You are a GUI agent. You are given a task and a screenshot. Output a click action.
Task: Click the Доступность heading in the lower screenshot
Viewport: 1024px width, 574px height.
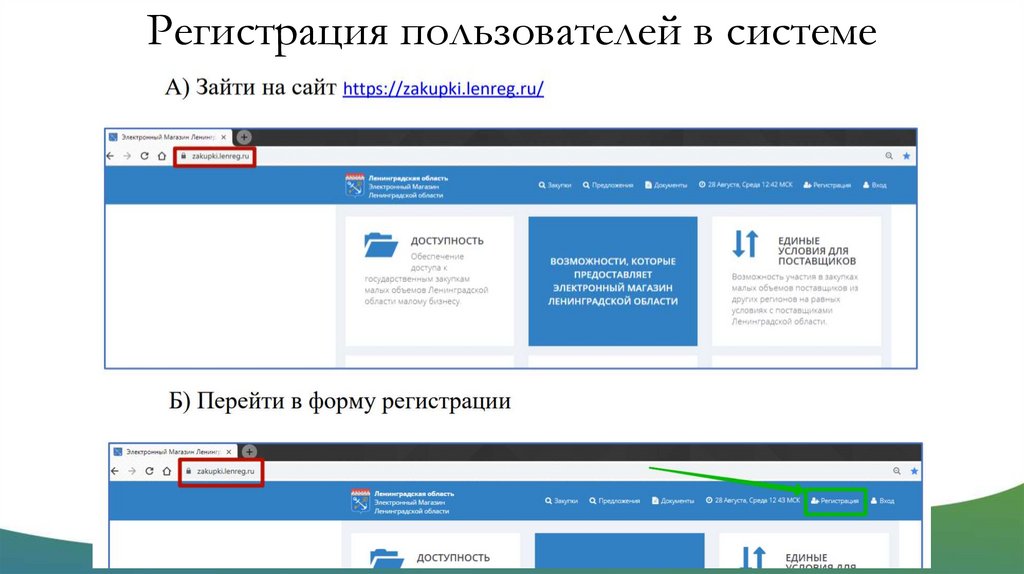[453, 558]
